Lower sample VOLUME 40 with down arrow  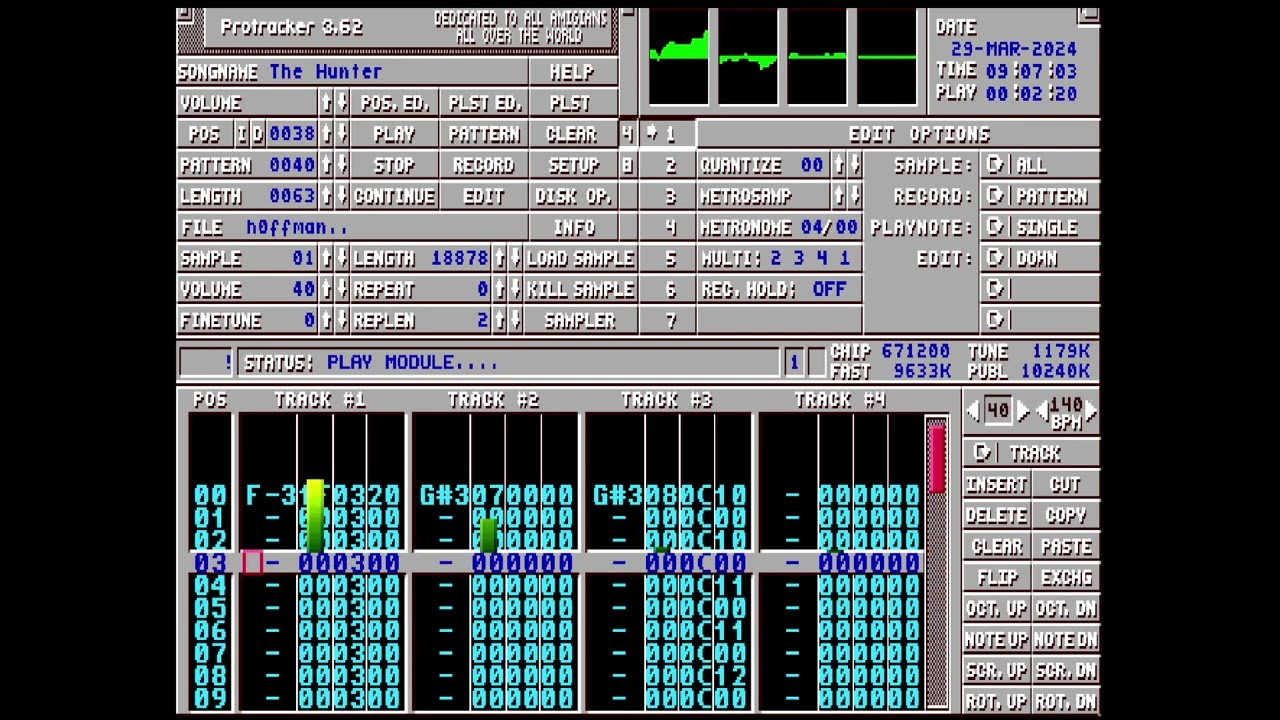tap(342, 289)
